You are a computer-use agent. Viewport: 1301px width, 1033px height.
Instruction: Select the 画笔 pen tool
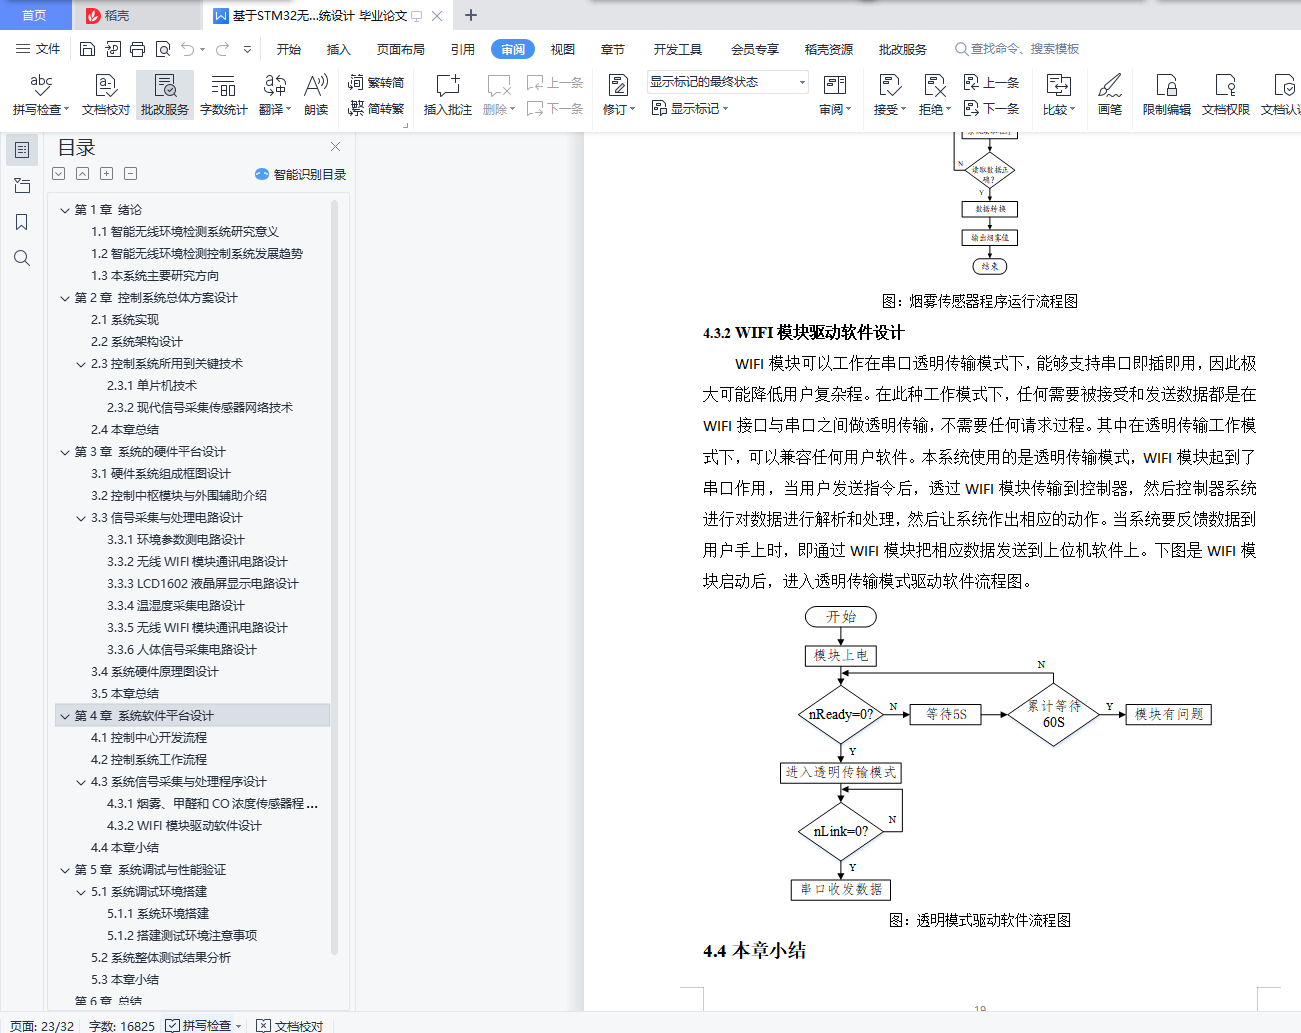[x=1110, y=95]
